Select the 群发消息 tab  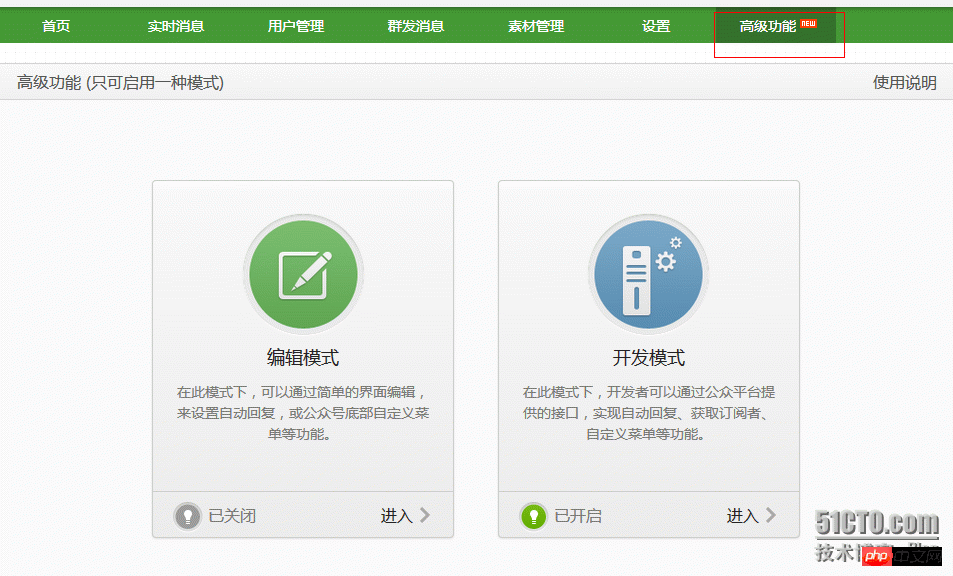tap(416, 26)
